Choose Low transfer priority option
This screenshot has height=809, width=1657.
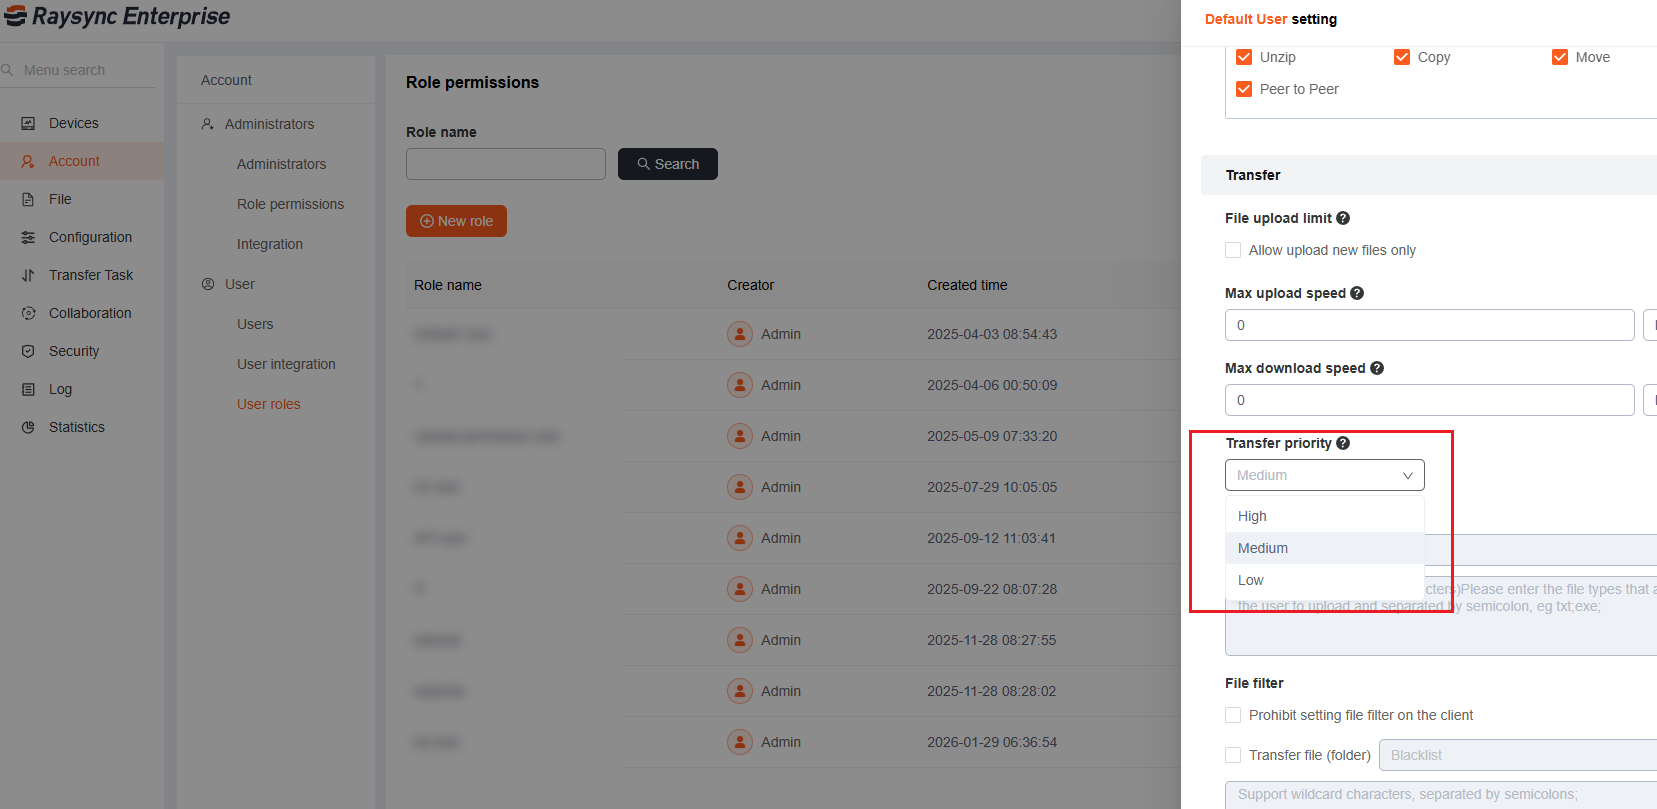point(1251,580)
